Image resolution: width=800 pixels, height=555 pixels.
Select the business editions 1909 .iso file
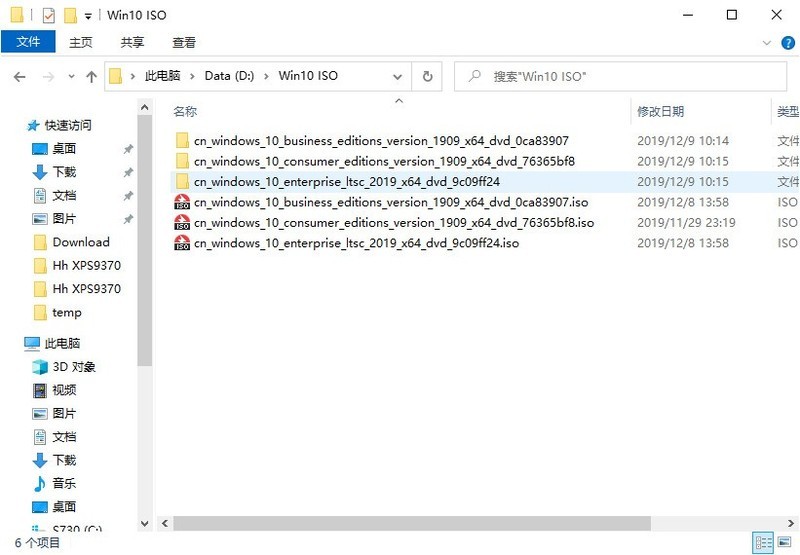click(391, 202)
